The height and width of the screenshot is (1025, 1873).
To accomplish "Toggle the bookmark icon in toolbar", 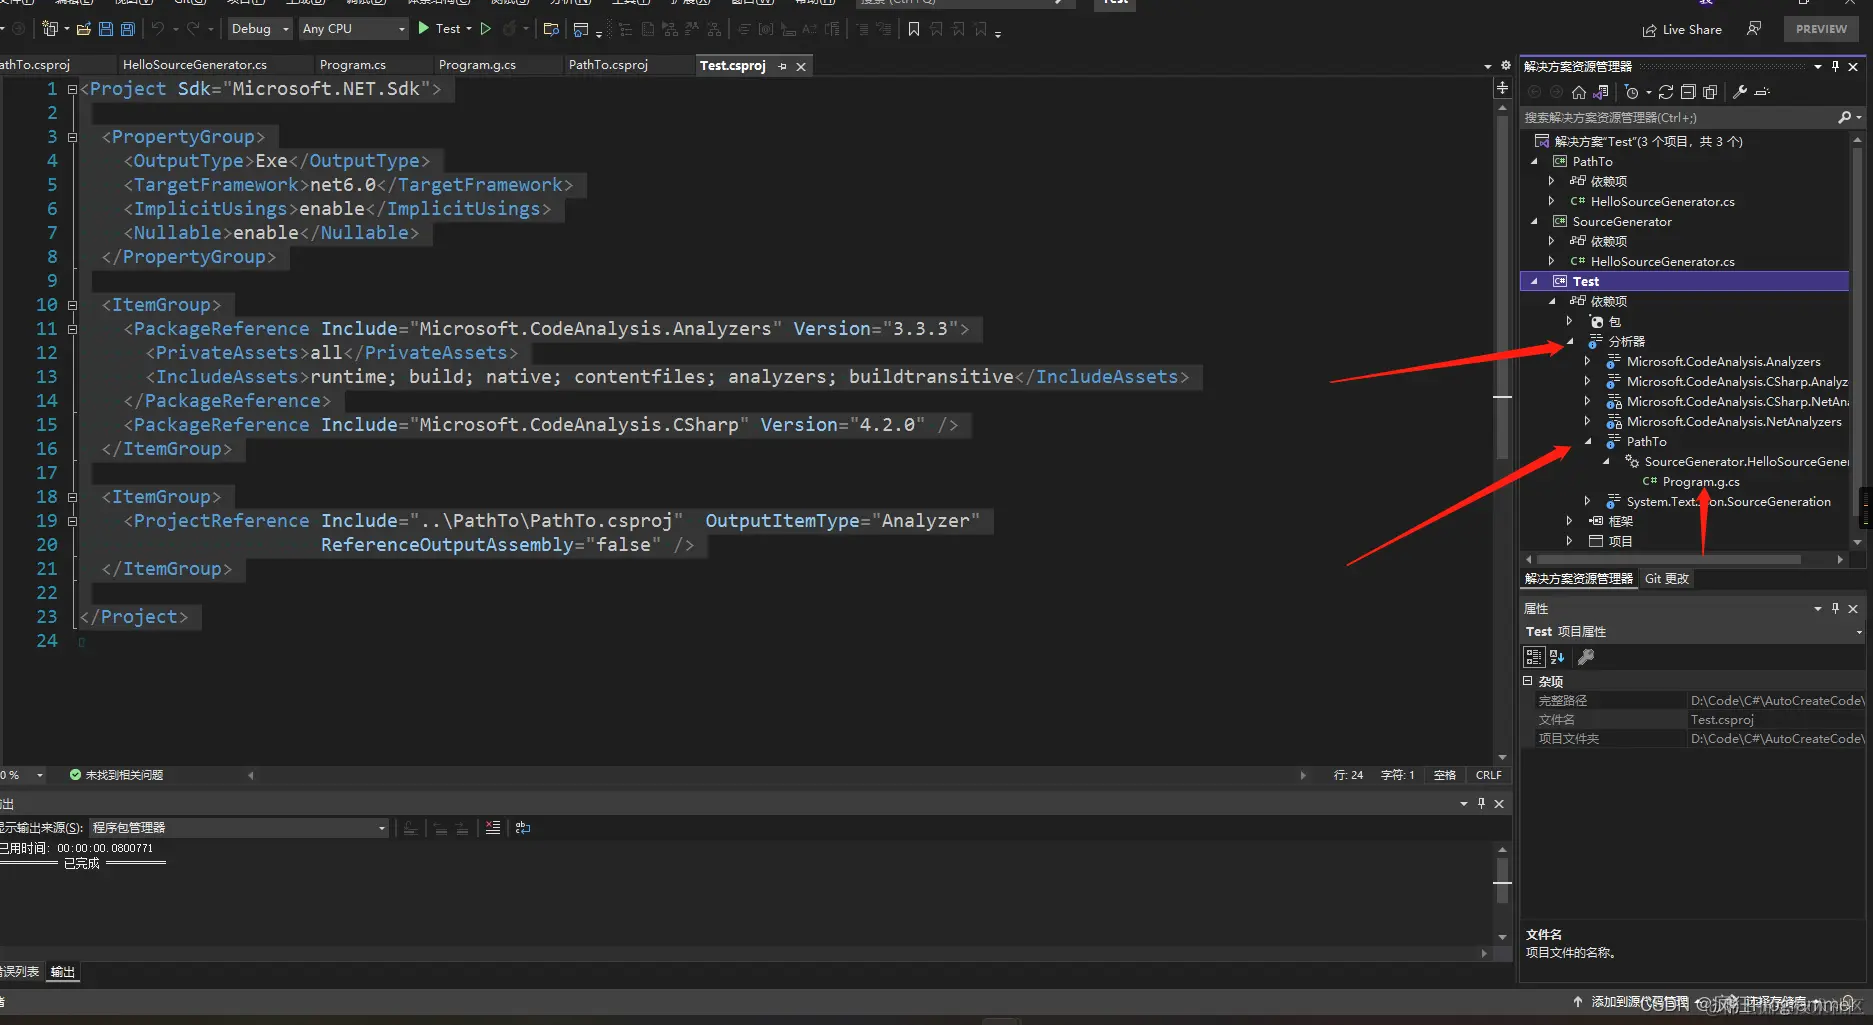I will [914, 29].
